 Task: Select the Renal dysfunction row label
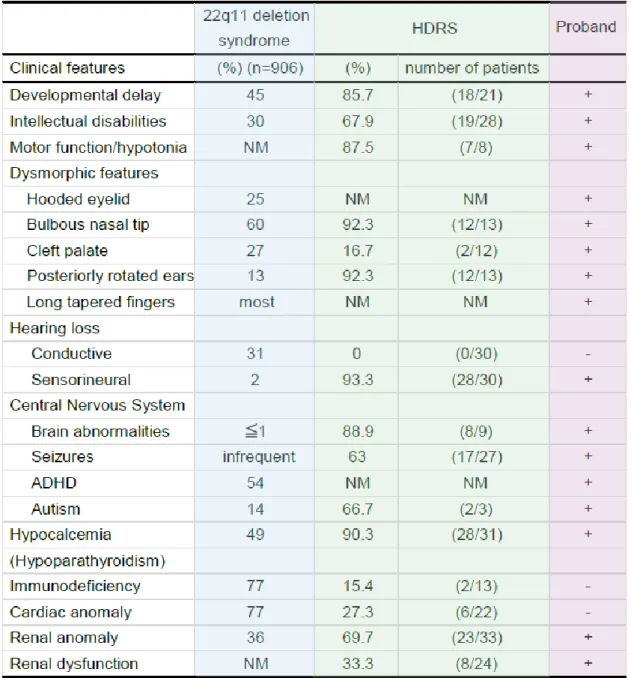(74, 664)
